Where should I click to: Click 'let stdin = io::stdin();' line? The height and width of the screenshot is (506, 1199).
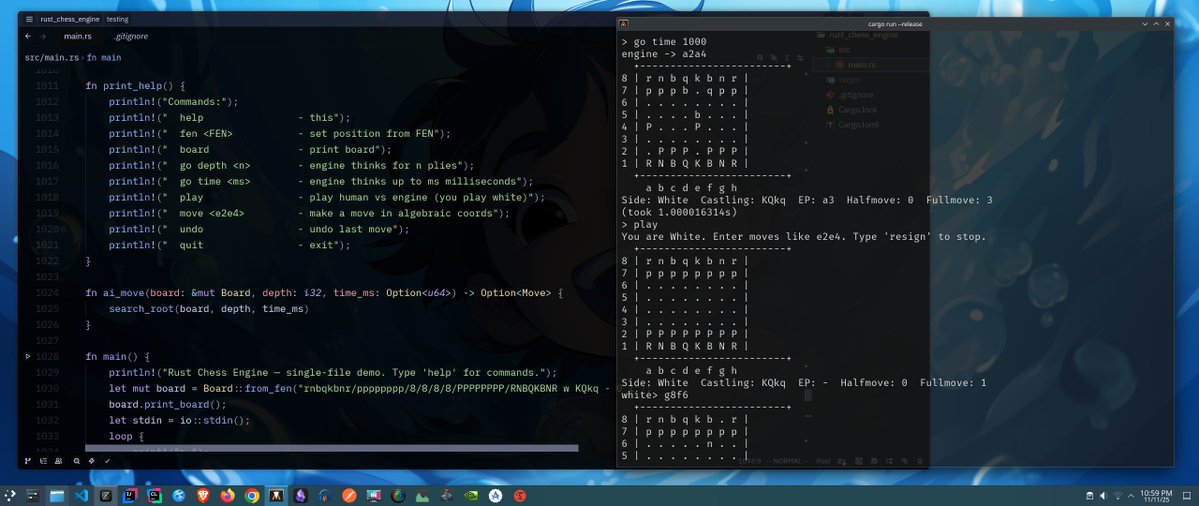click(179, 420)
